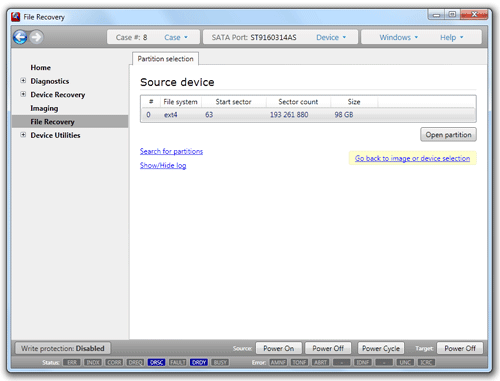
Task: Click the Case #: 8 label
Action: pos(131,37)
